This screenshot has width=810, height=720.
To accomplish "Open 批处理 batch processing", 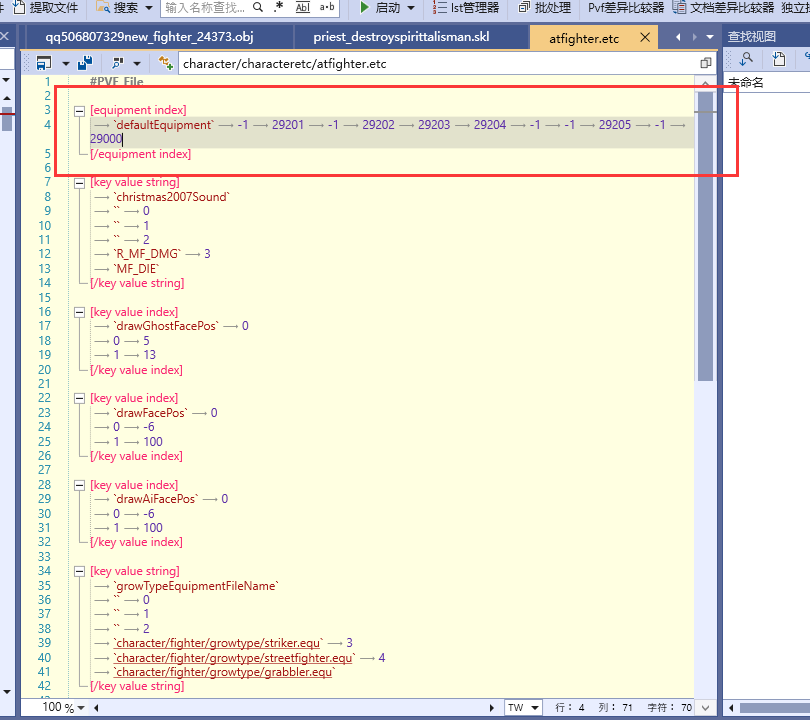I will click(545, 8).
